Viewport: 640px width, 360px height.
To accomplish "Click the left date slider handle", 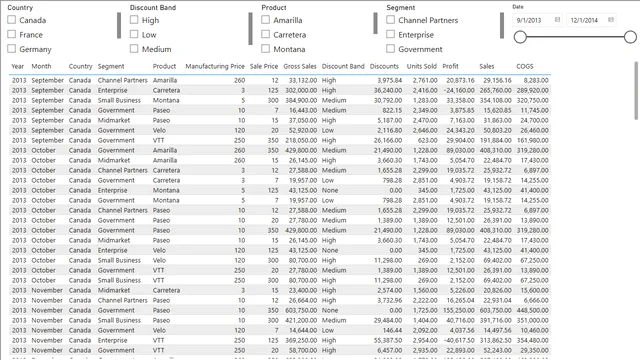I will point(520,37).
